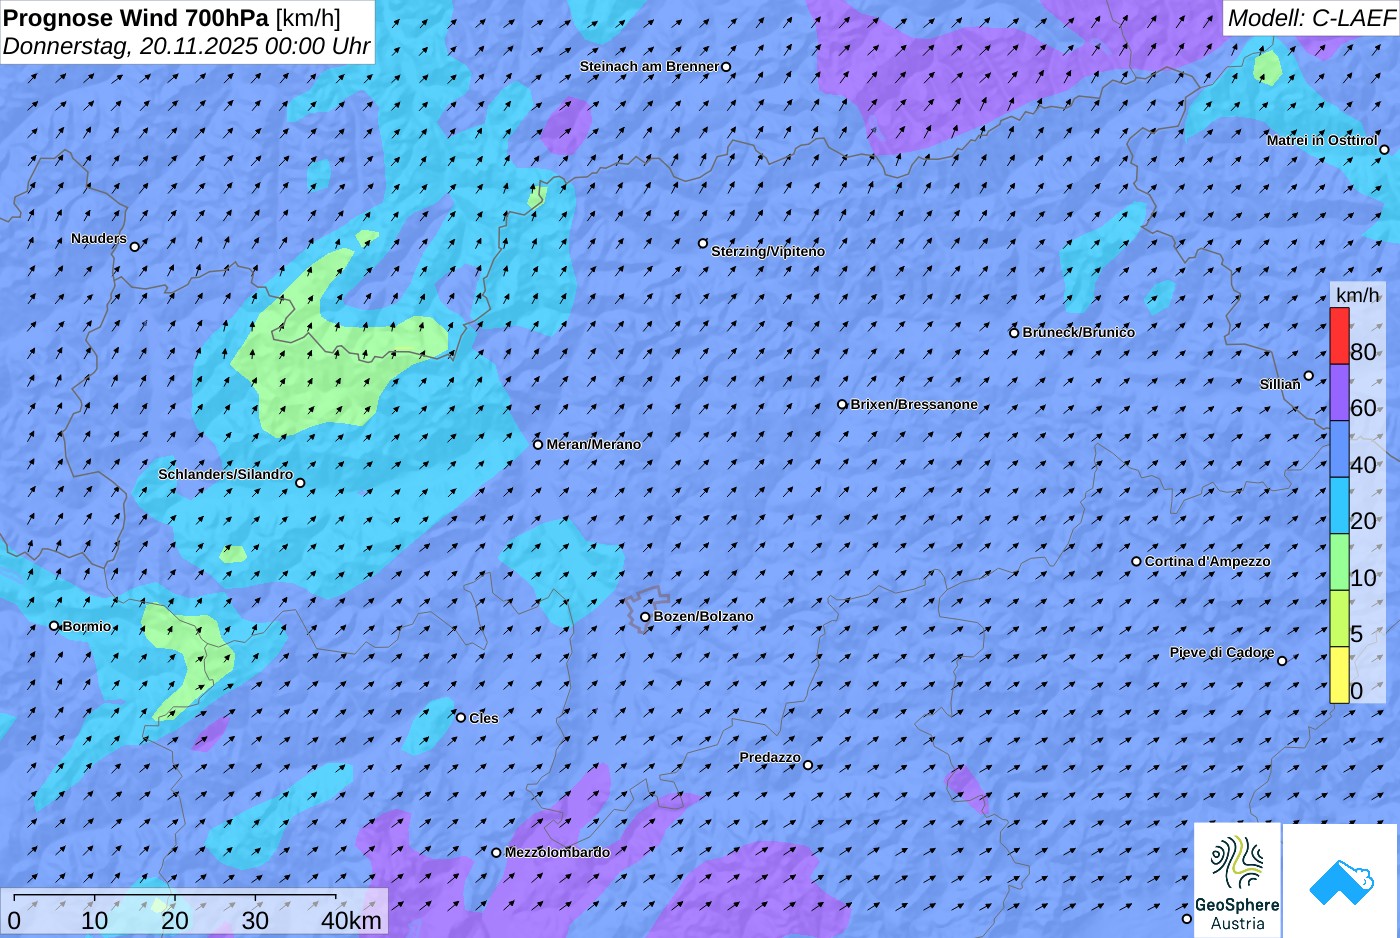Image resolution: width=1400 pixels, height=938 pixels.
Task: Click the lime 5 km/h legend swatch
Action: pyautogui.click(x=1339, y=618)
